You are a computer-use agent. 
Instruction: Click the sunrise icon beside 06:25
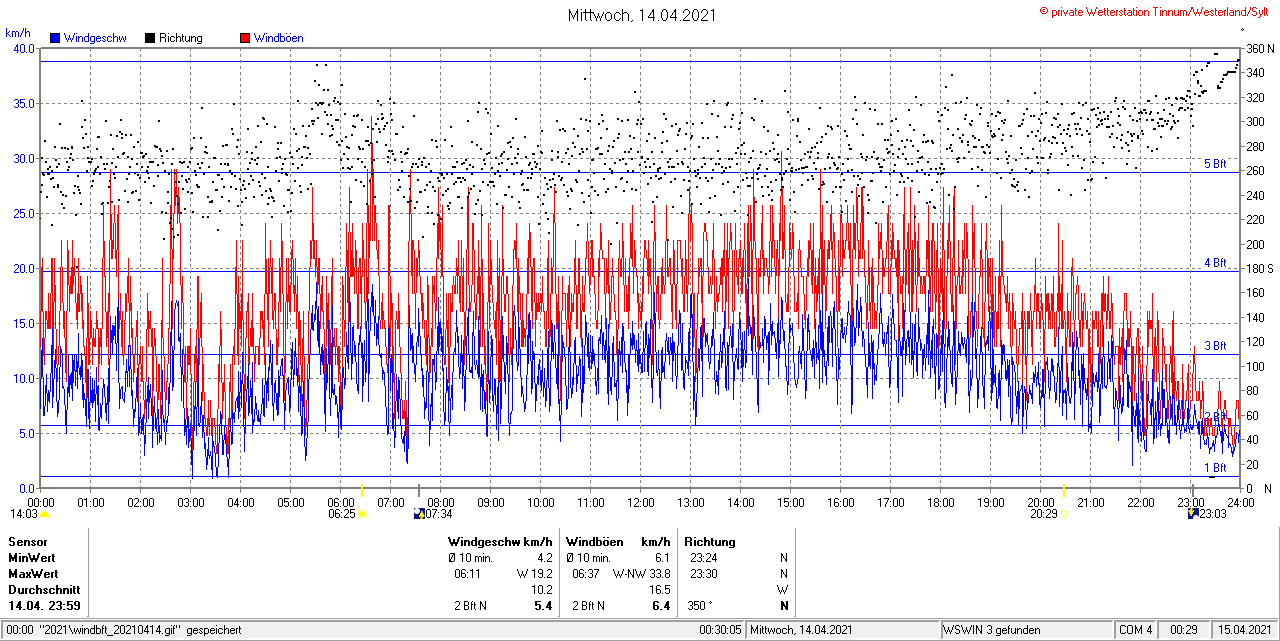tap(363, 514)
